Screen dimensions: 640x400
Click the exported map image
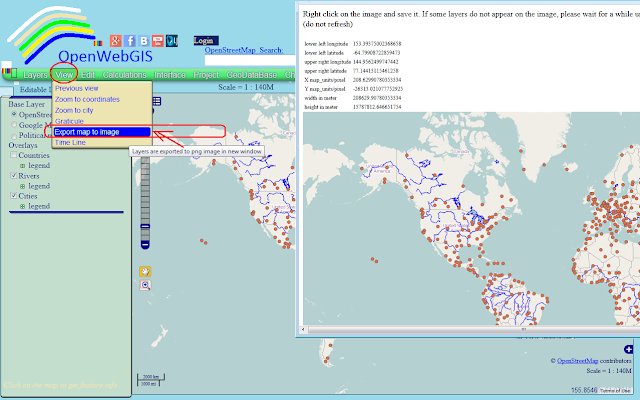[x=471, y=218]
